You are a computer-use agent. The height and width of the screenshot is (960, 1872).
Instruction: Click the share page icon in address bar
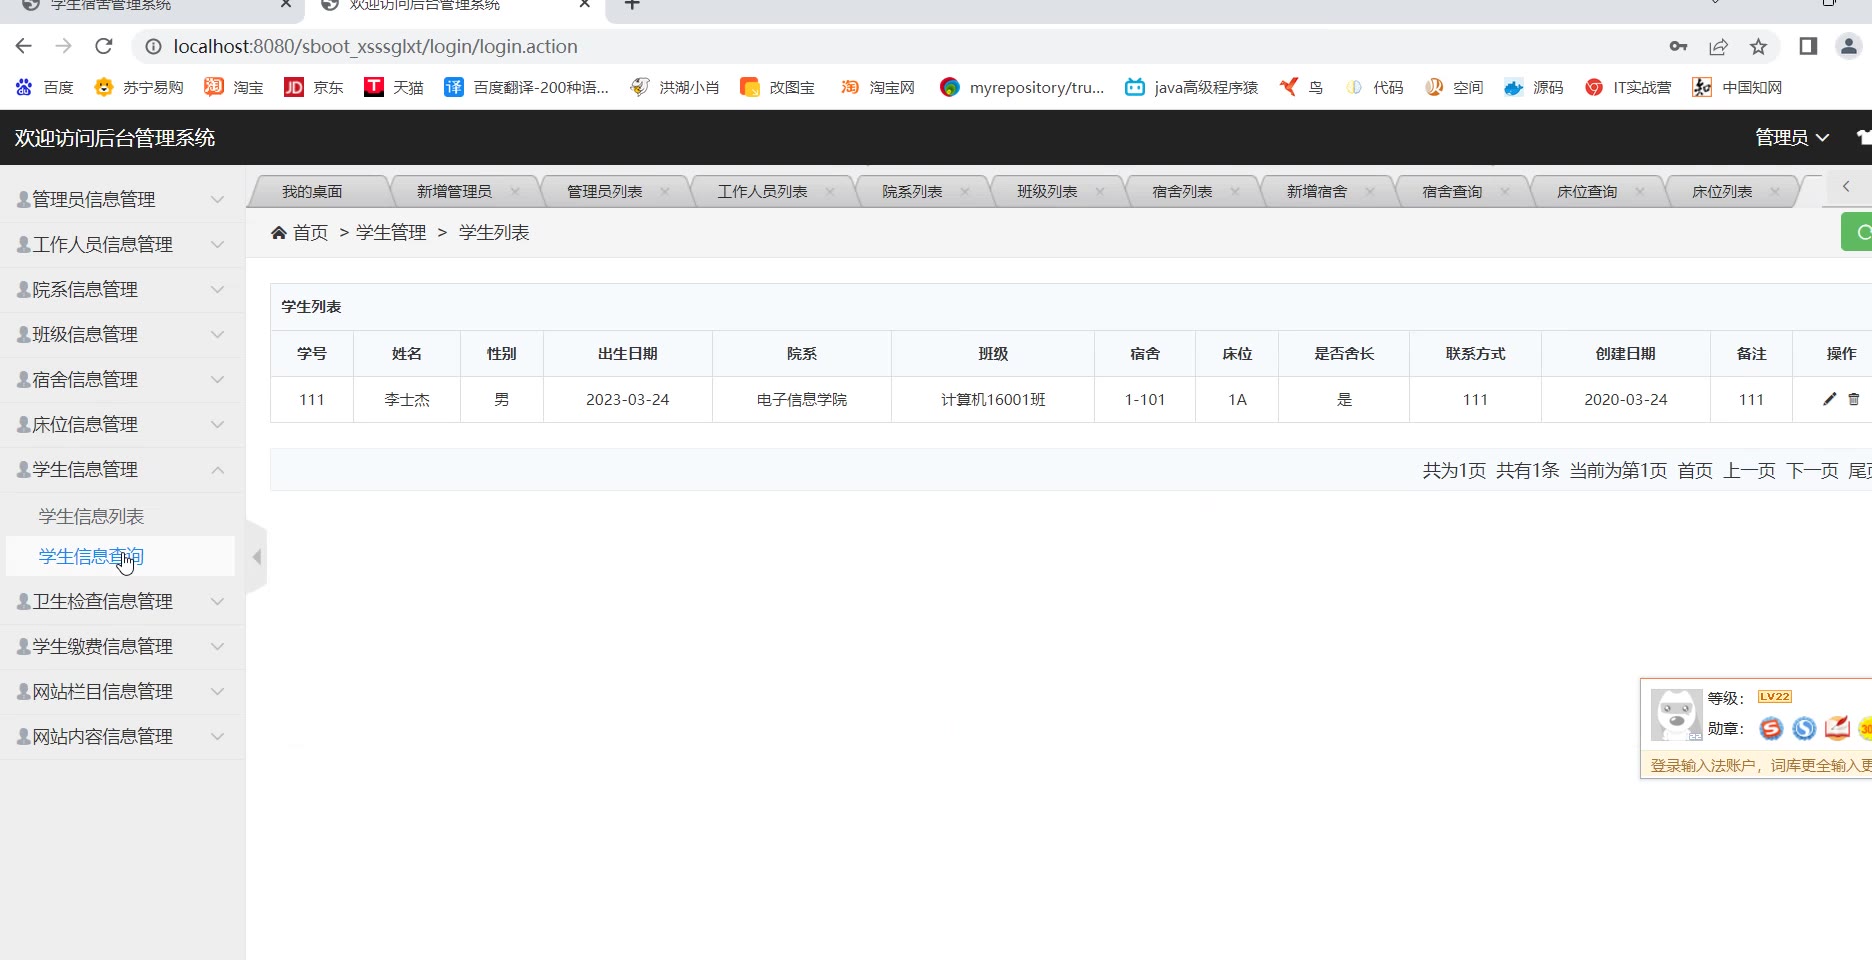click(x=1718, y=46)
